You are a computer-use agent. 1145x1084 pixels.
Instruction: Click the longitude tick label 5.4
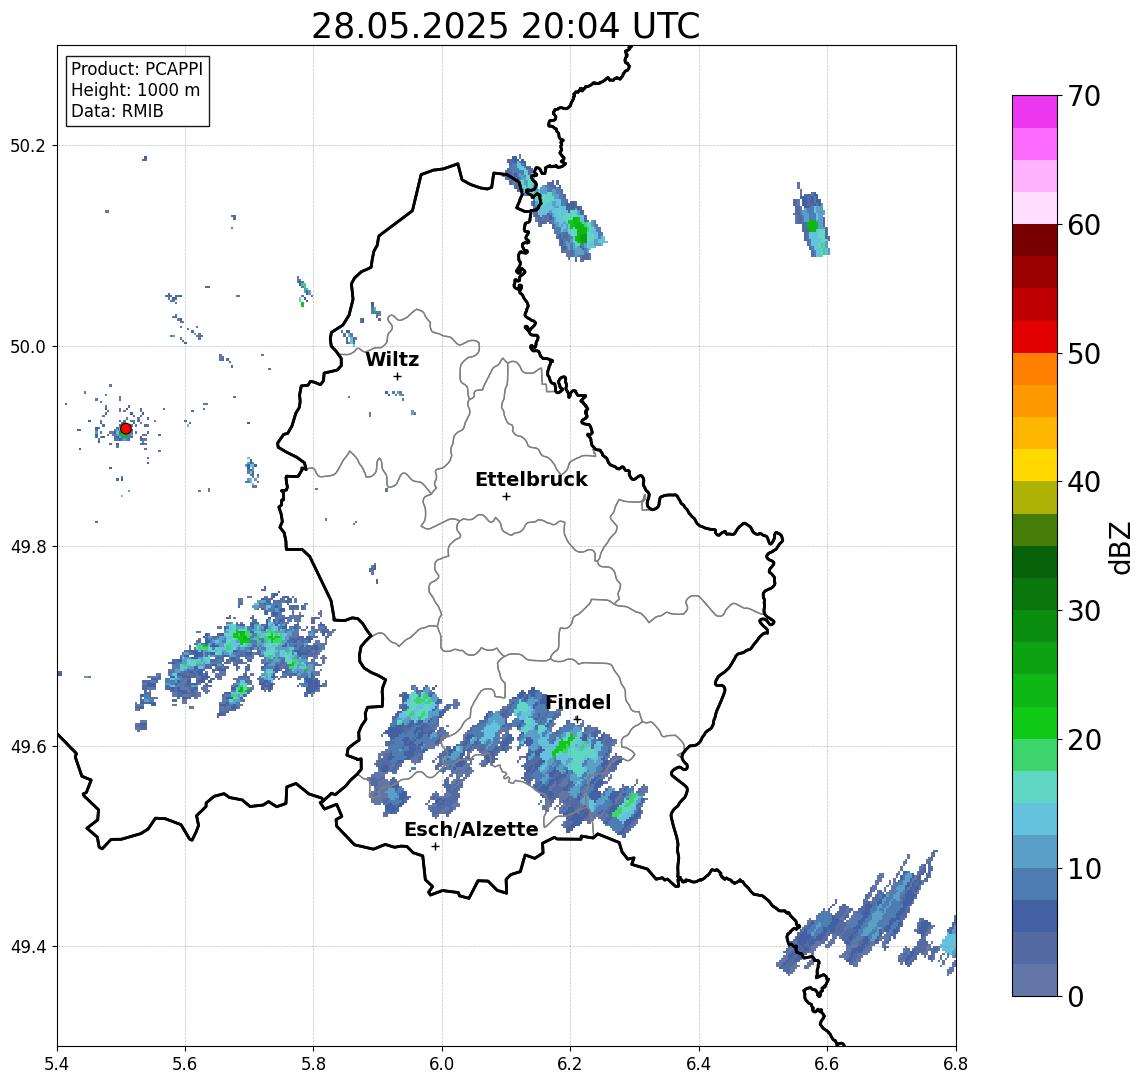(x=57, y=1064)
